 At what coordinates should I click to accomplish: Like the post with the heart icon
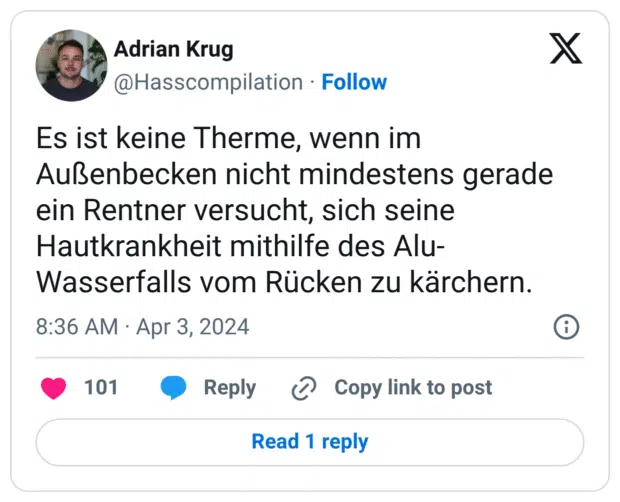click(53, 388)
